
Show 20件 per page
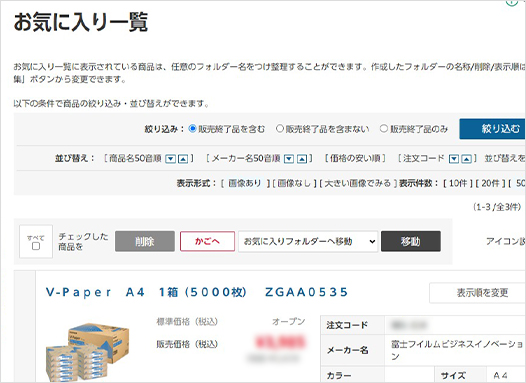[490, 183]
